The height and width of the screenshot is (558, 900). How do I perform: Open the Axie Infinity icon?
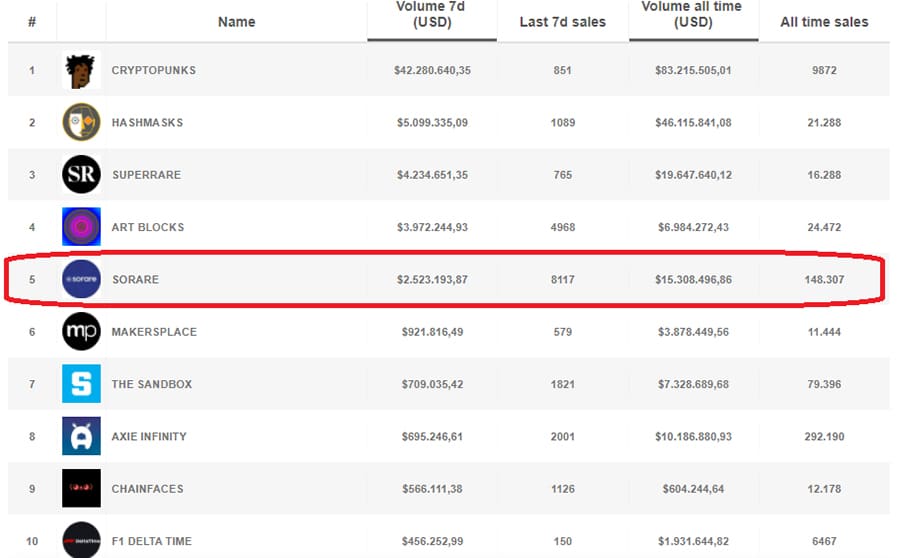(81, 436)
